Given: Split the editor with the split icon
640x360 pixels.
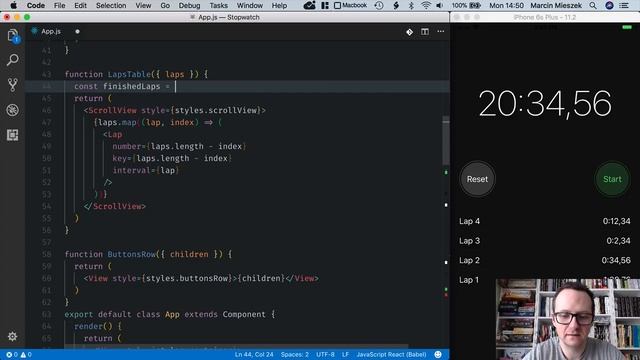Looking at the screenshot, I should click(x=425, y=31).
